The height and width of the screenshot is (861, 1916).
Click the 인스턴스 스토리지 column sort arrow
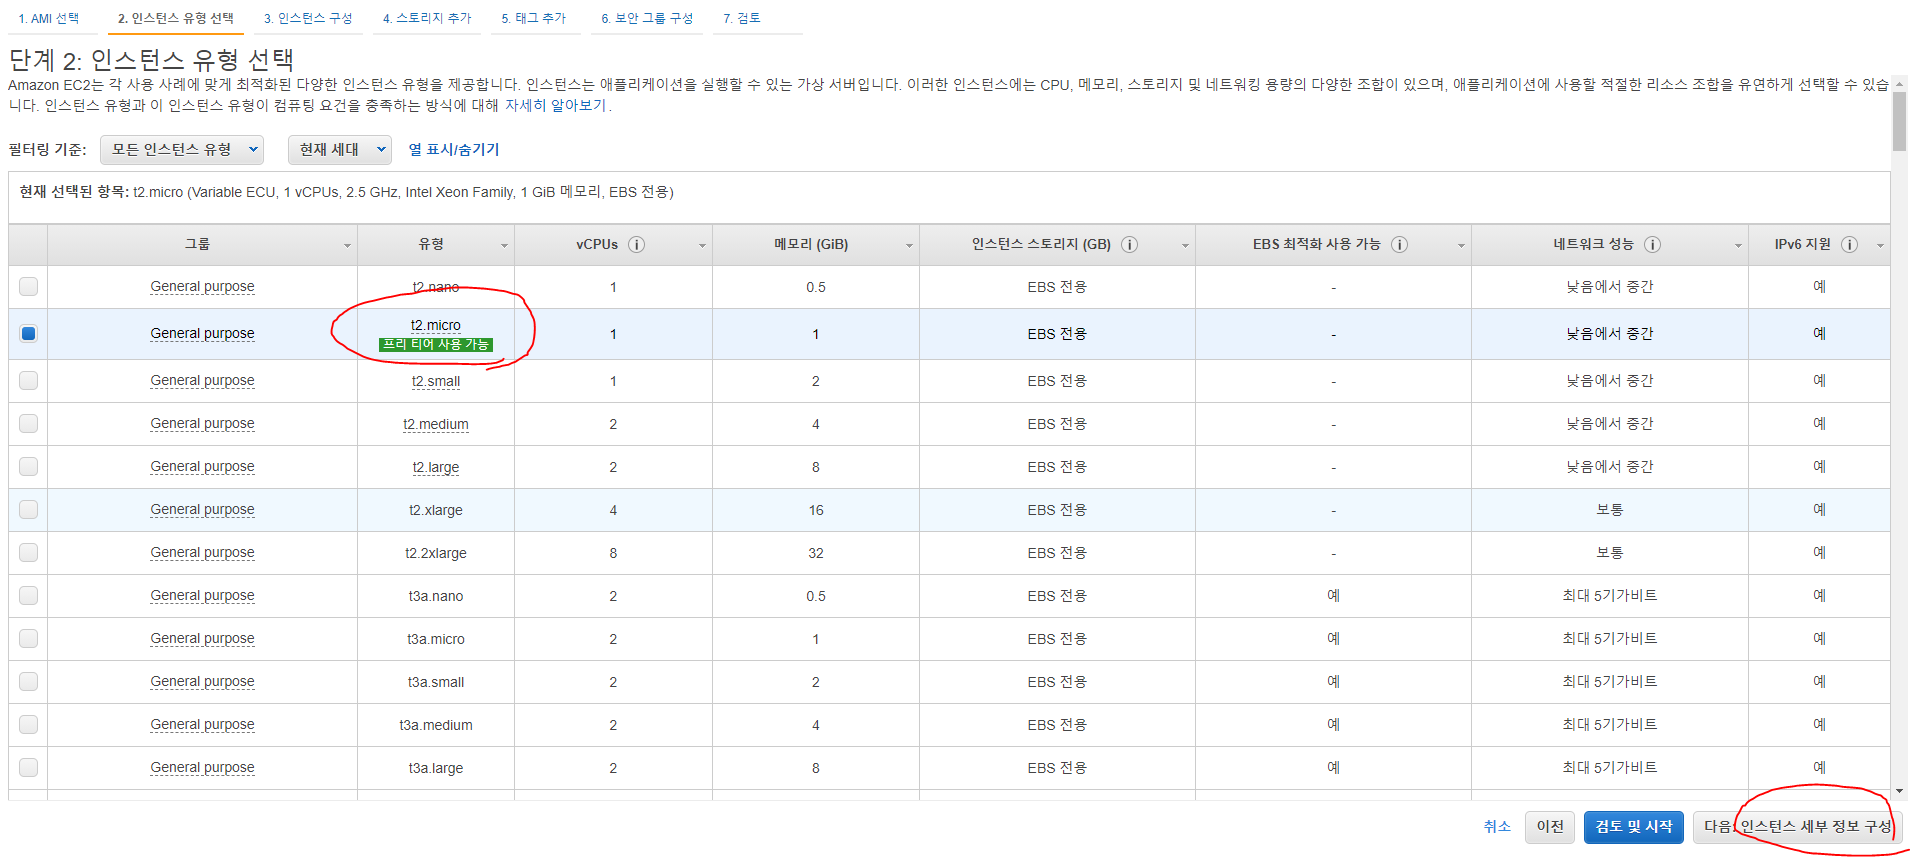[x=1185, y=246]
